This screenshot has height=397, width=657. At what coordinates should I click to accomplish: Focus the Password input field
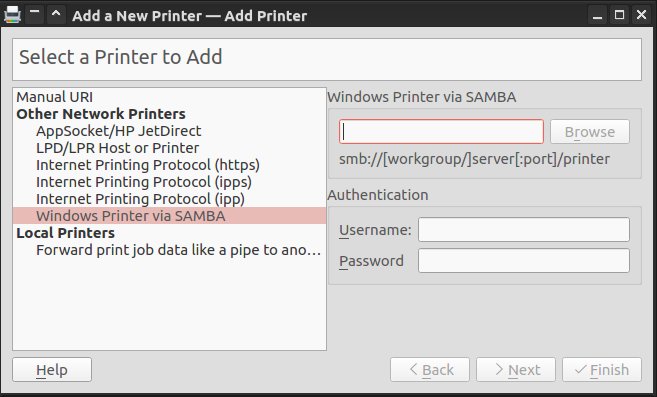(524, 261)
